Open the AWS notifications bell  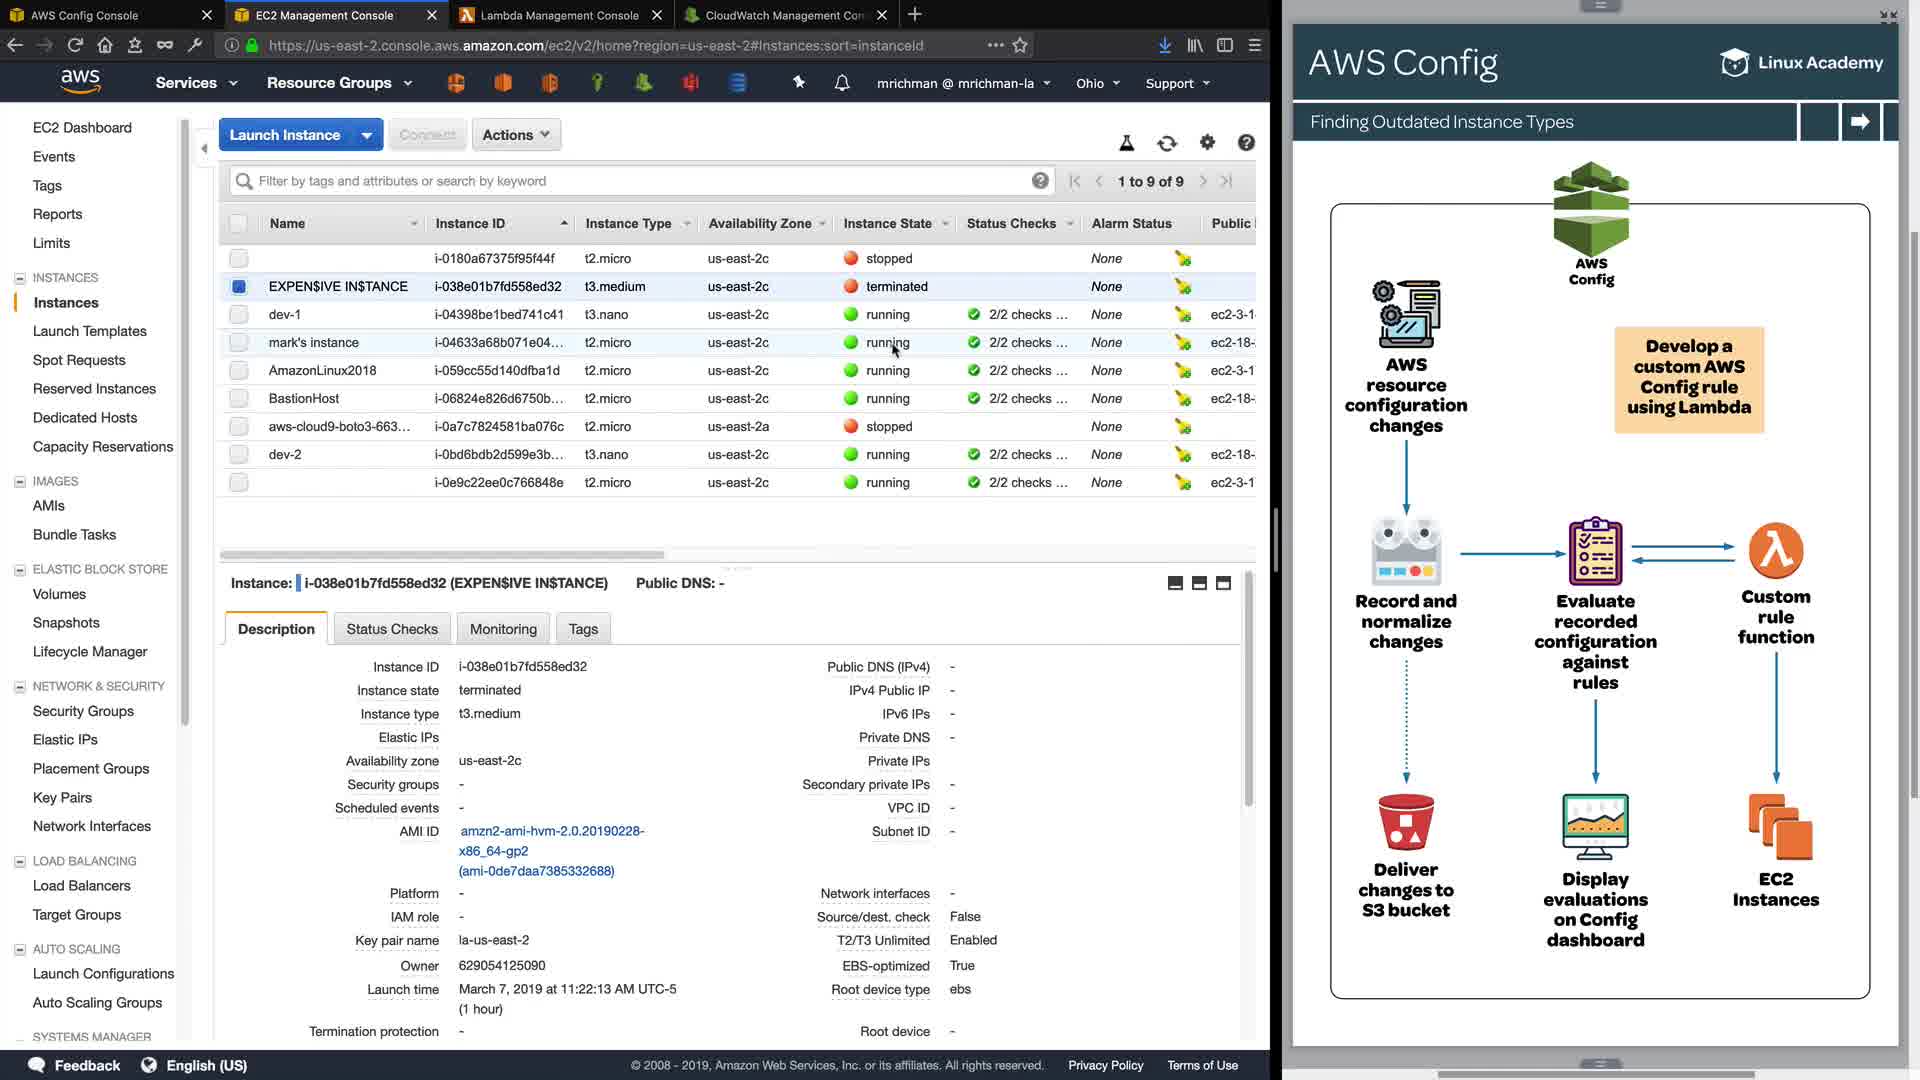[842, 83]
